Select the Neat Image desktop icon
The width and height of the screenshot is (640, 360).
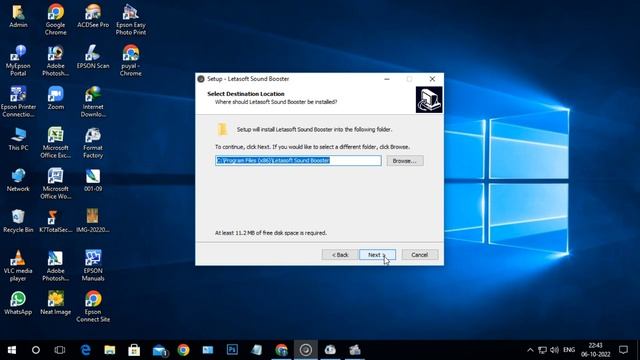pos(56,303)
